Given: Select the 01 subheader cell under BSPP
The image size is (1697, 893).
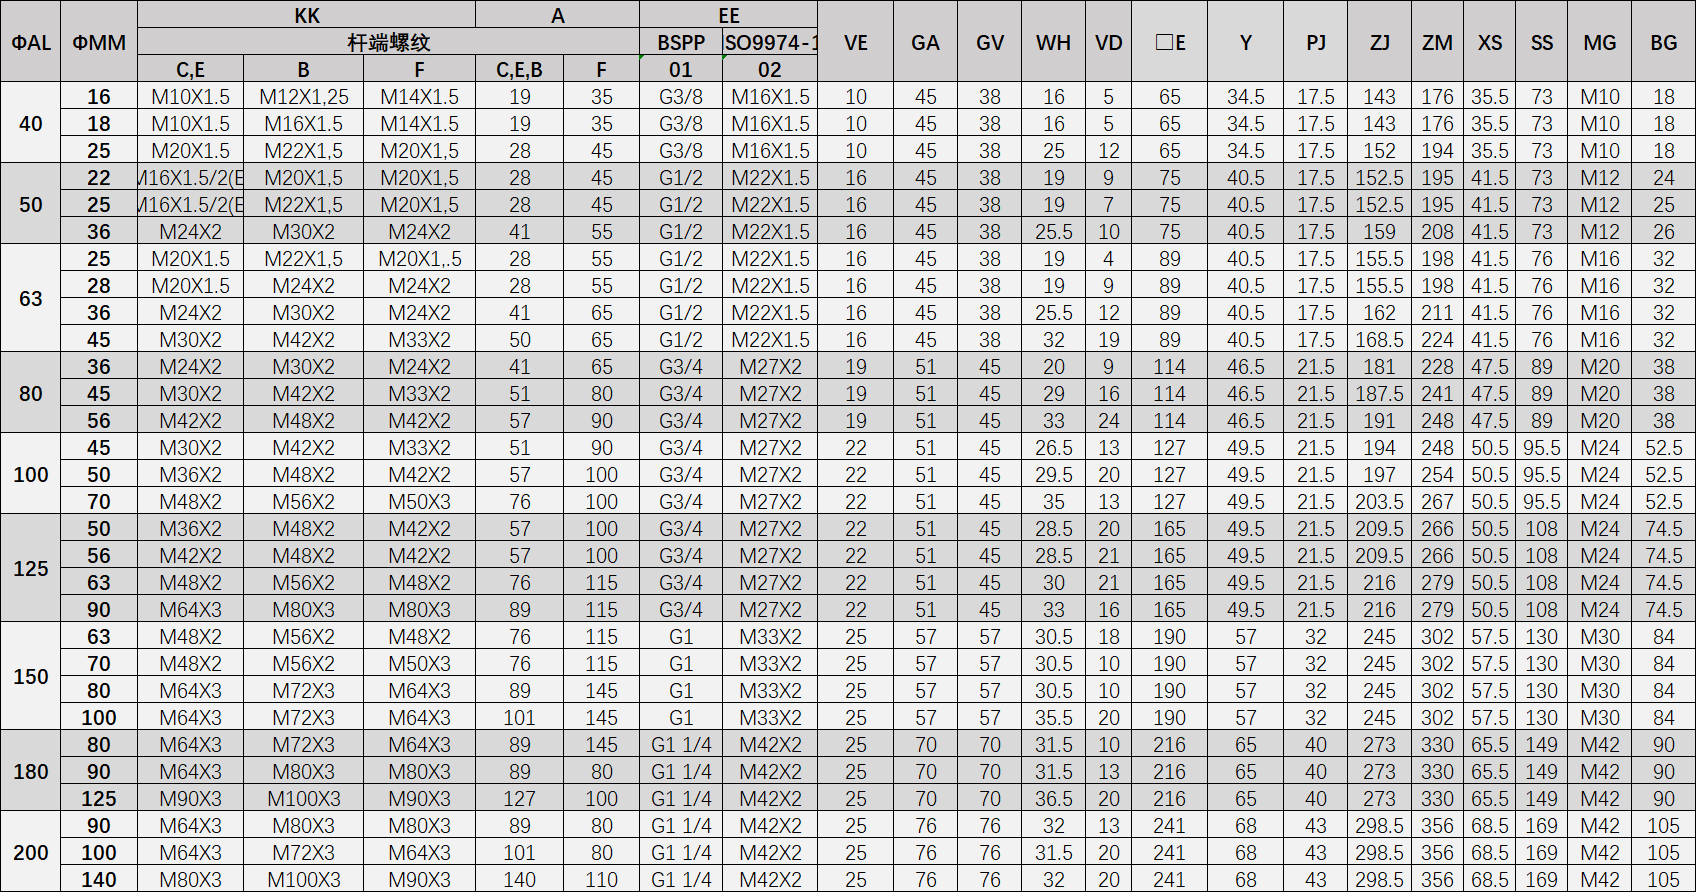Looking at the screenshot, I should pyautogui.click(x=680, y=69).
